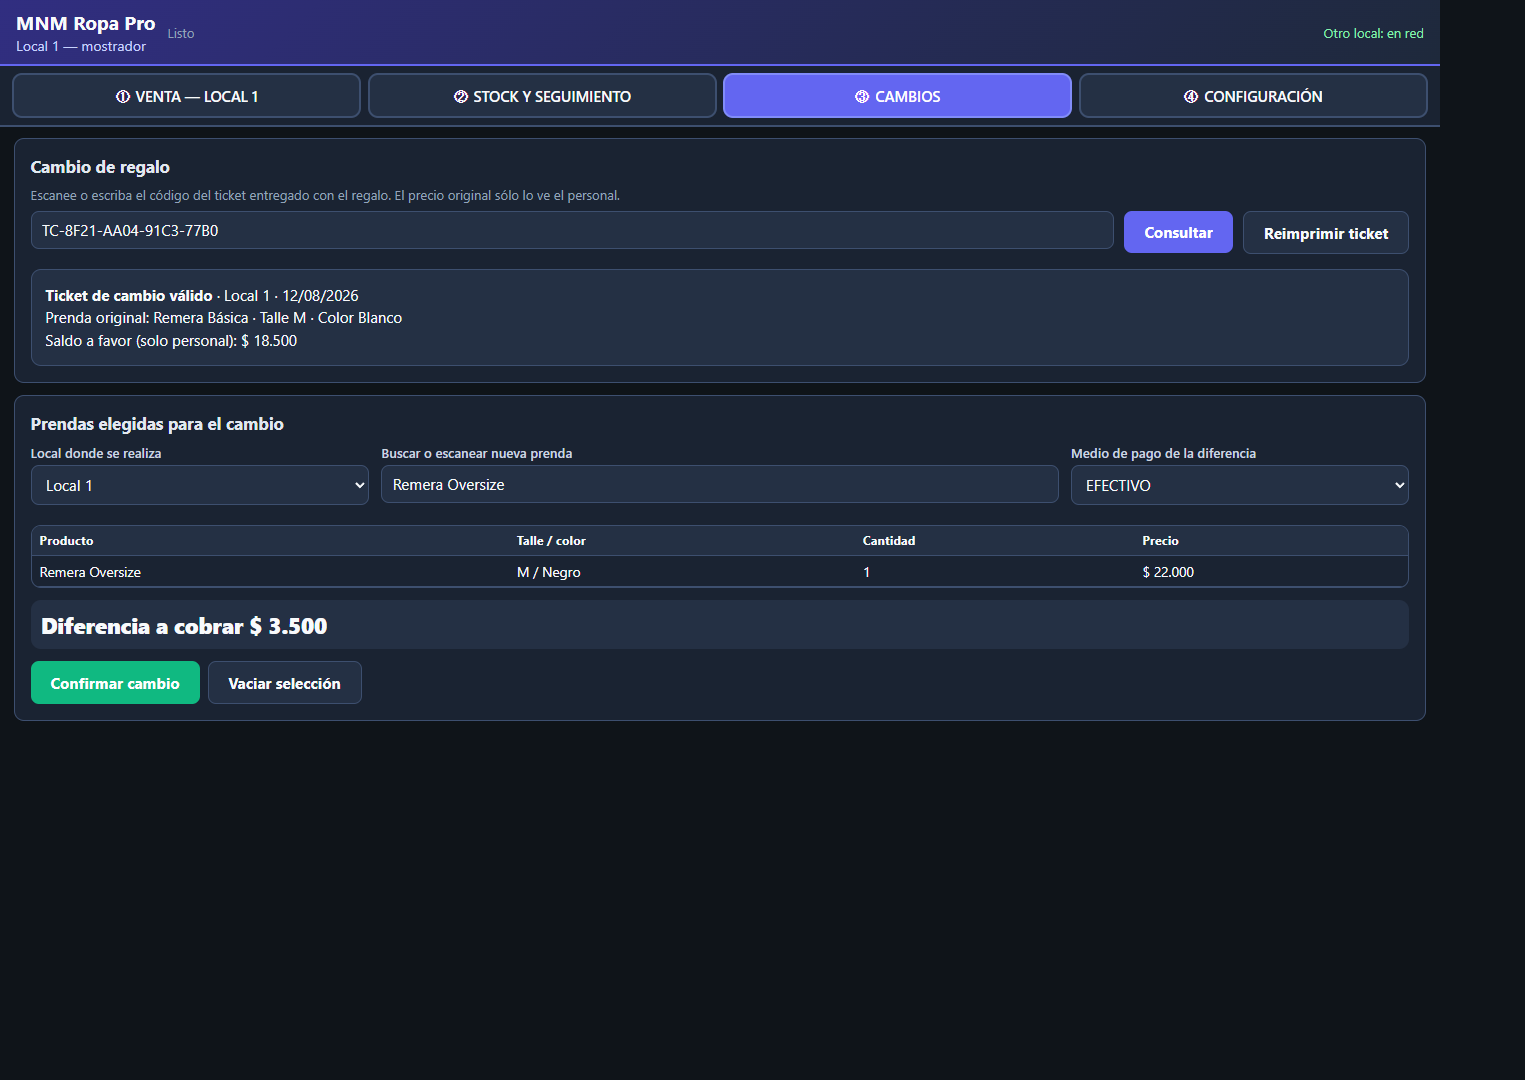Go to the CONFIGURACIÓN tab
Image resolution: width=1525 pixels, height=1080 pixels.
point(1253,96)
